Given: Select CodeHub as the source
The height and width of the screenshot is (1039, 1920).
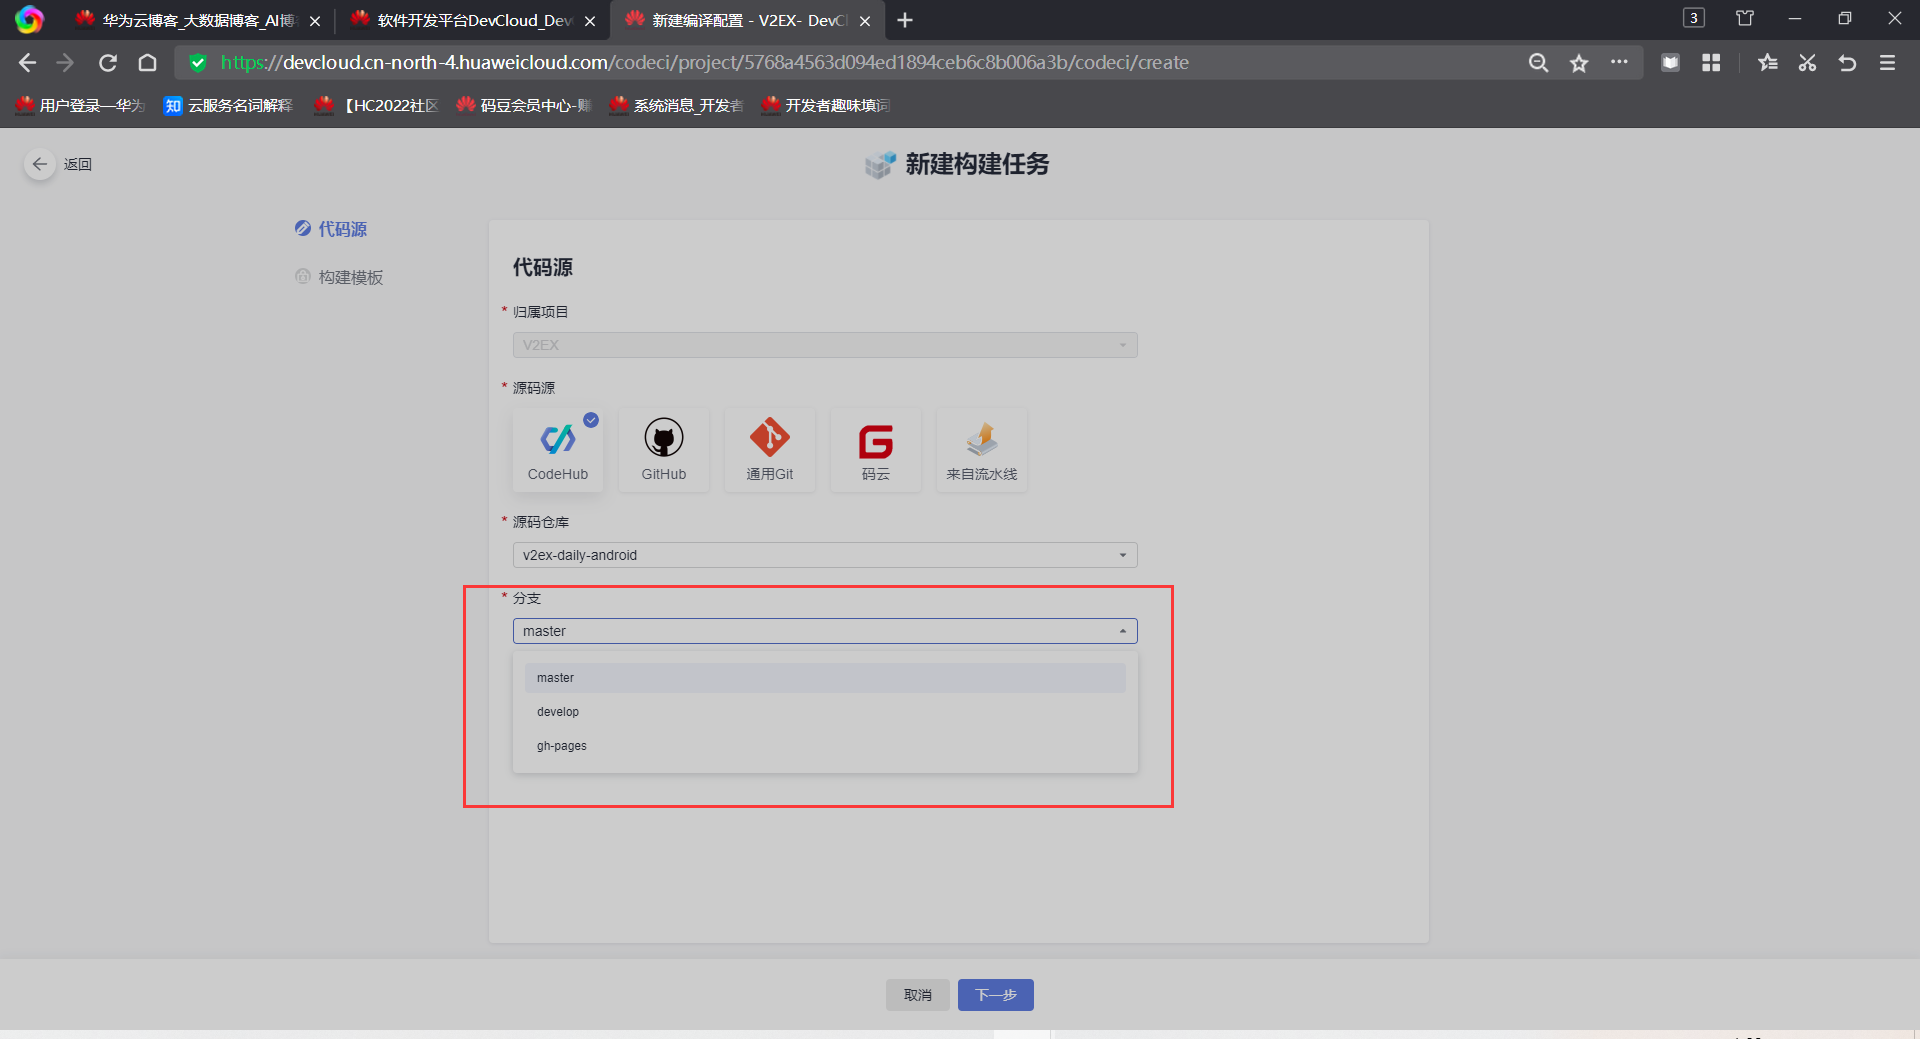Looking at the screenshot, I should 558,450.
